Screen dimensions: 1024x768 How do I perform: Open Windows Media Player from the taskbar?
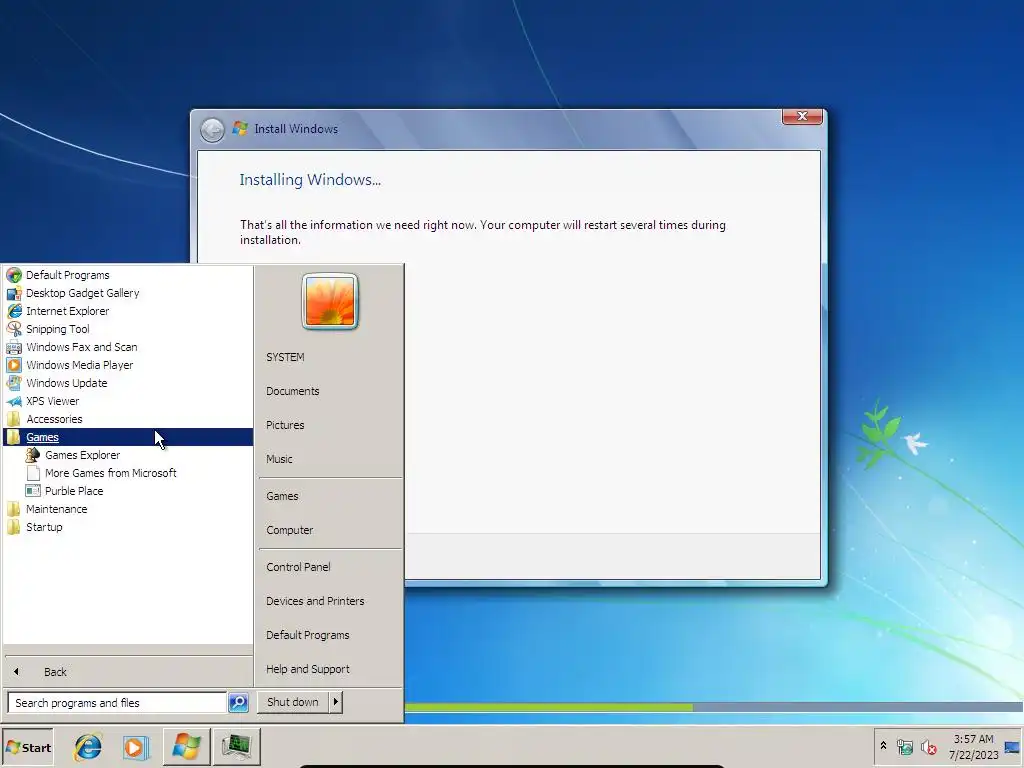(136, 746)
